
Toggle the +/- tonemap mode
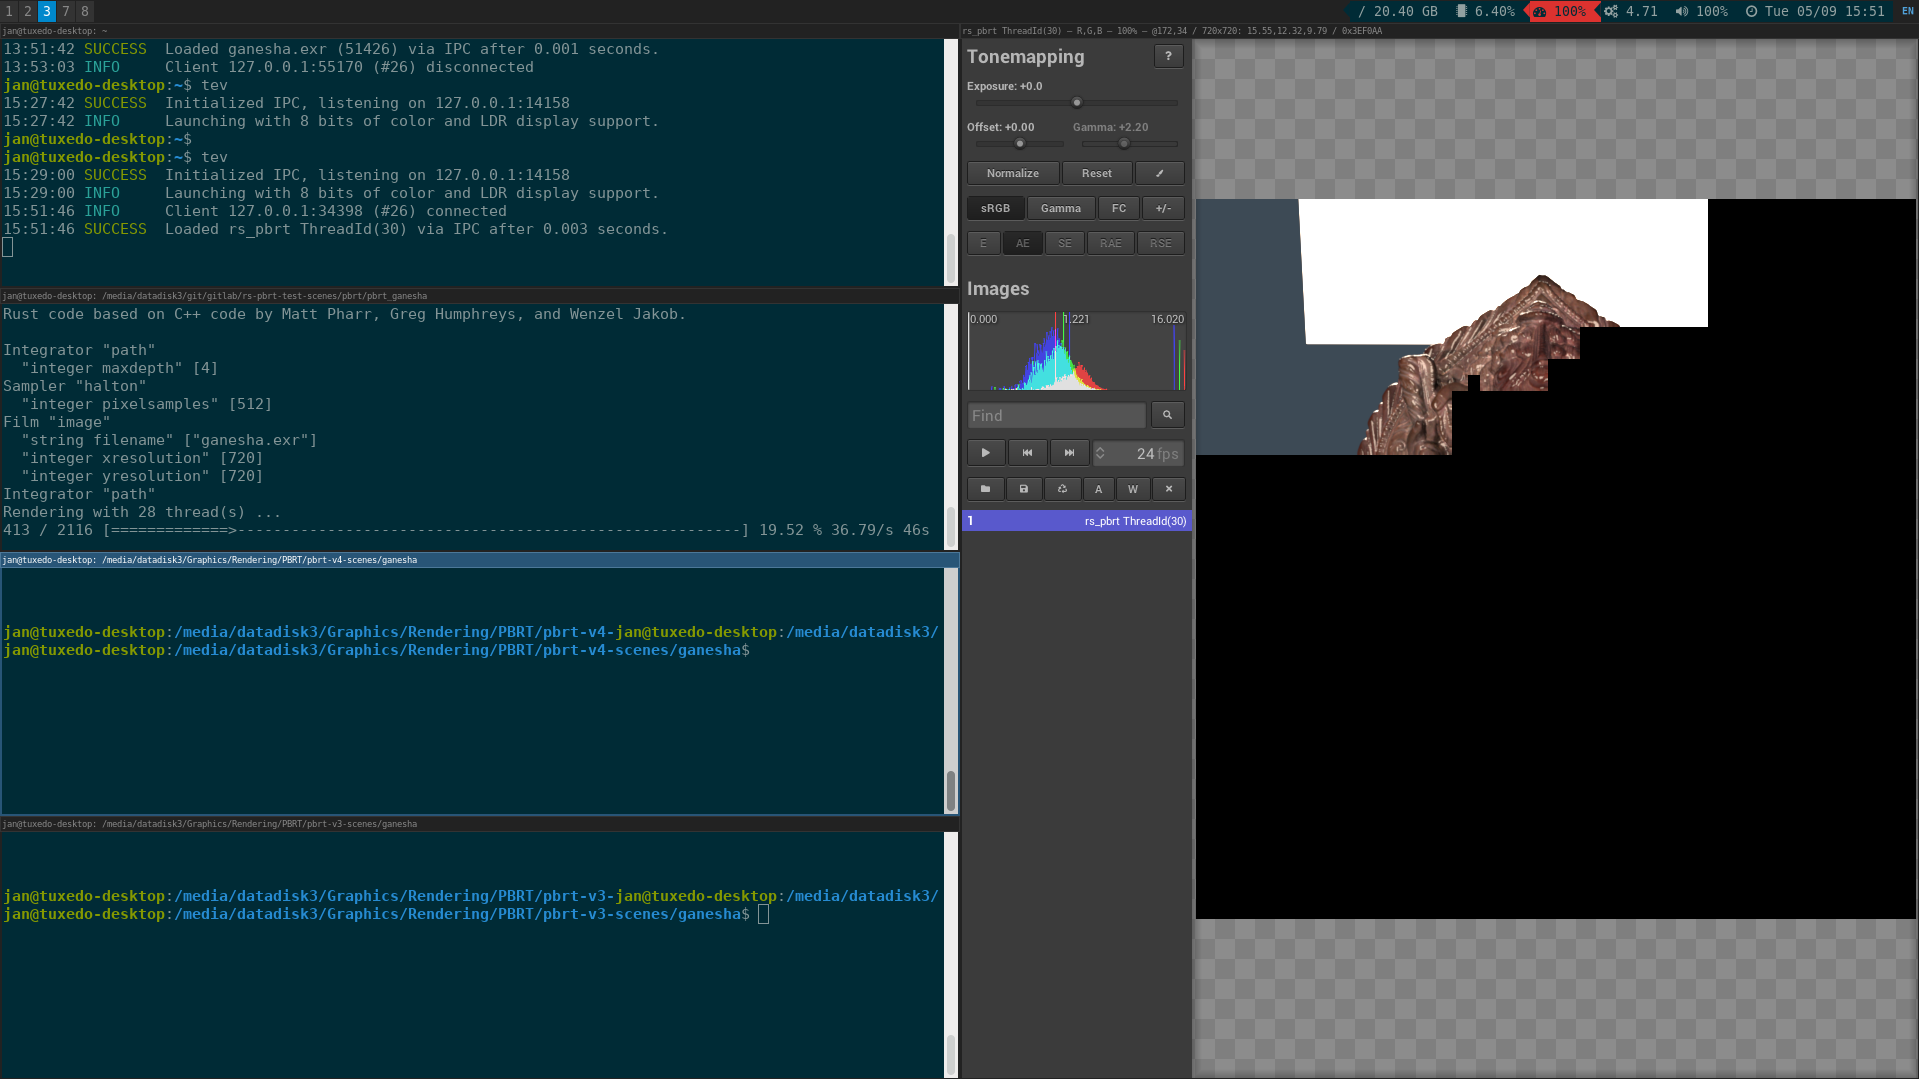[x=1163, y=209]
